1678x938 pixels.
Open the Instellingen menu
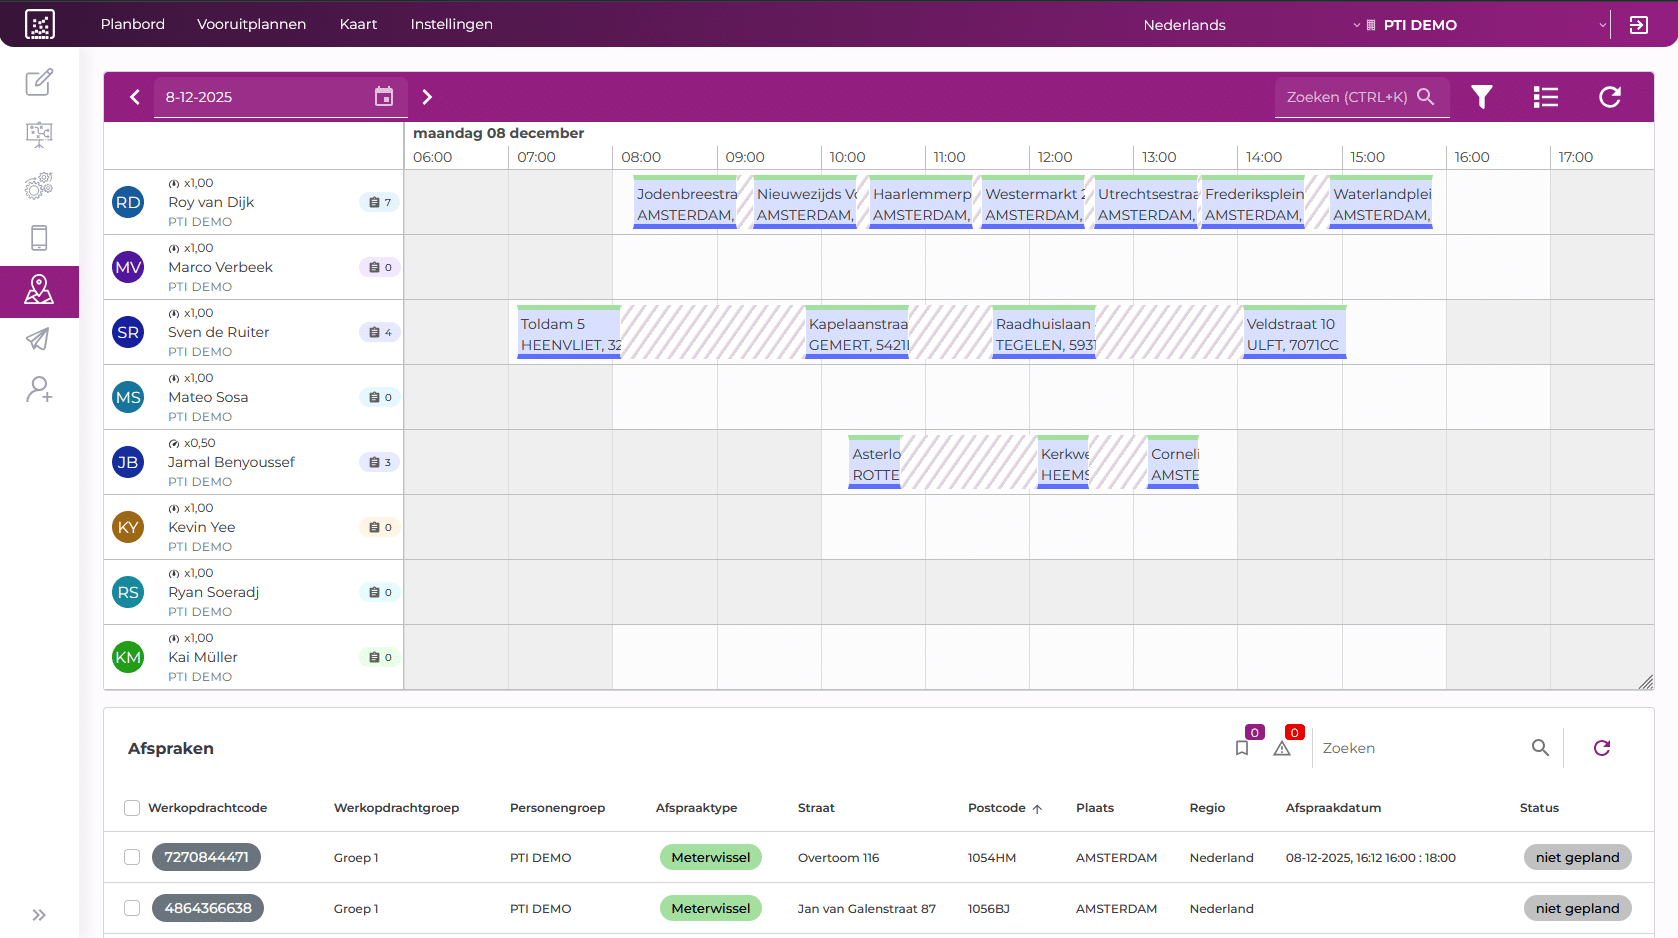[x=452, y=24]
